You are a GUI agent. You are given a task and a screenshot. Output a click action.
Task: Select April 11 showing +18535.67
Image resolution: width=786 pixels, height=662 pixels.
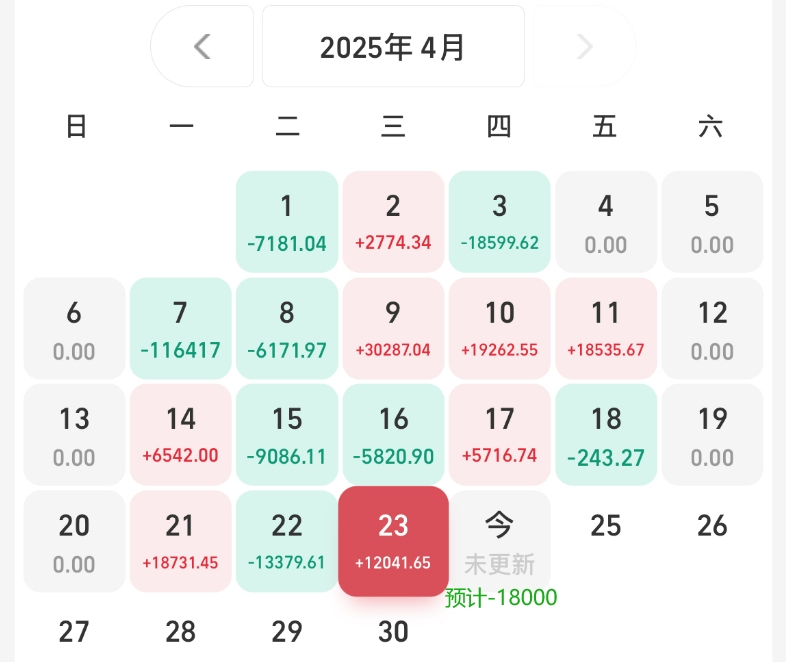pos(606,328)
